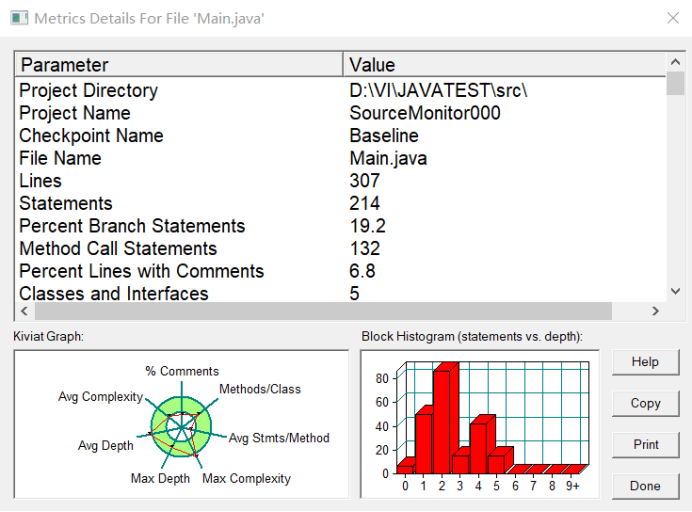This screenshot has height=512, width=692.
Task: Click the Help button
Action: pyautogui.click(x=645, y=362)
